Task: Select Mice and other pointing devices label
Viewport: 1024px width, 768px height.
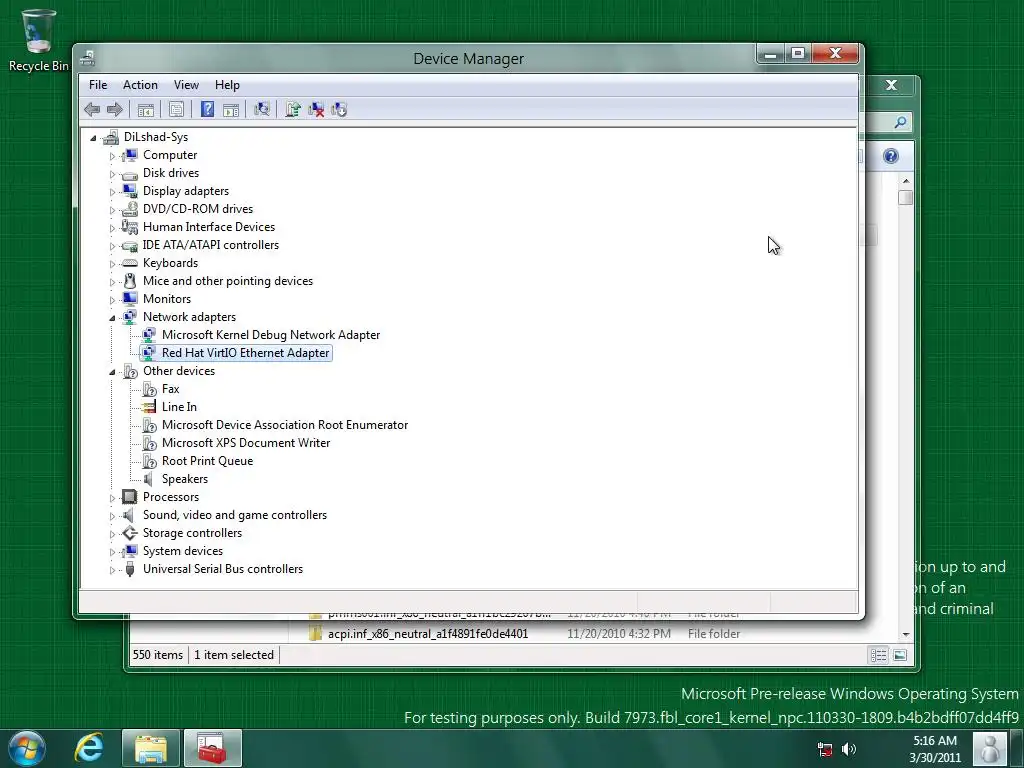Action: click(x=228, y=281)
